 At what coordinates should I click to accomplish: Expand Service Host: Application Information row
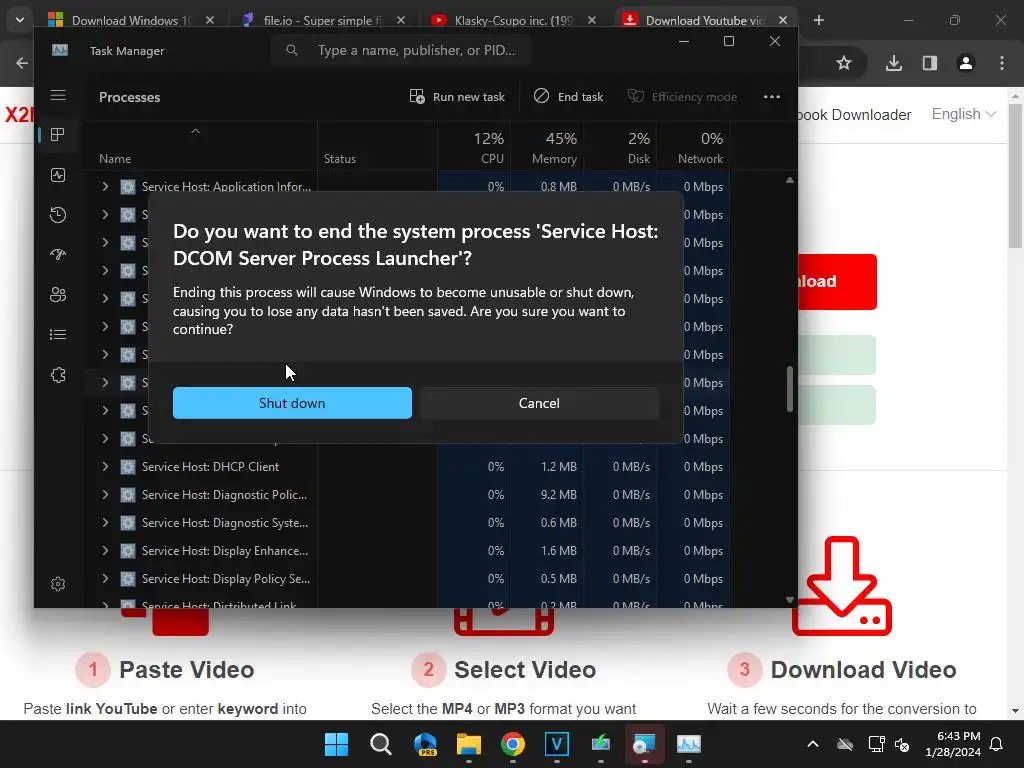coord(105,186)
